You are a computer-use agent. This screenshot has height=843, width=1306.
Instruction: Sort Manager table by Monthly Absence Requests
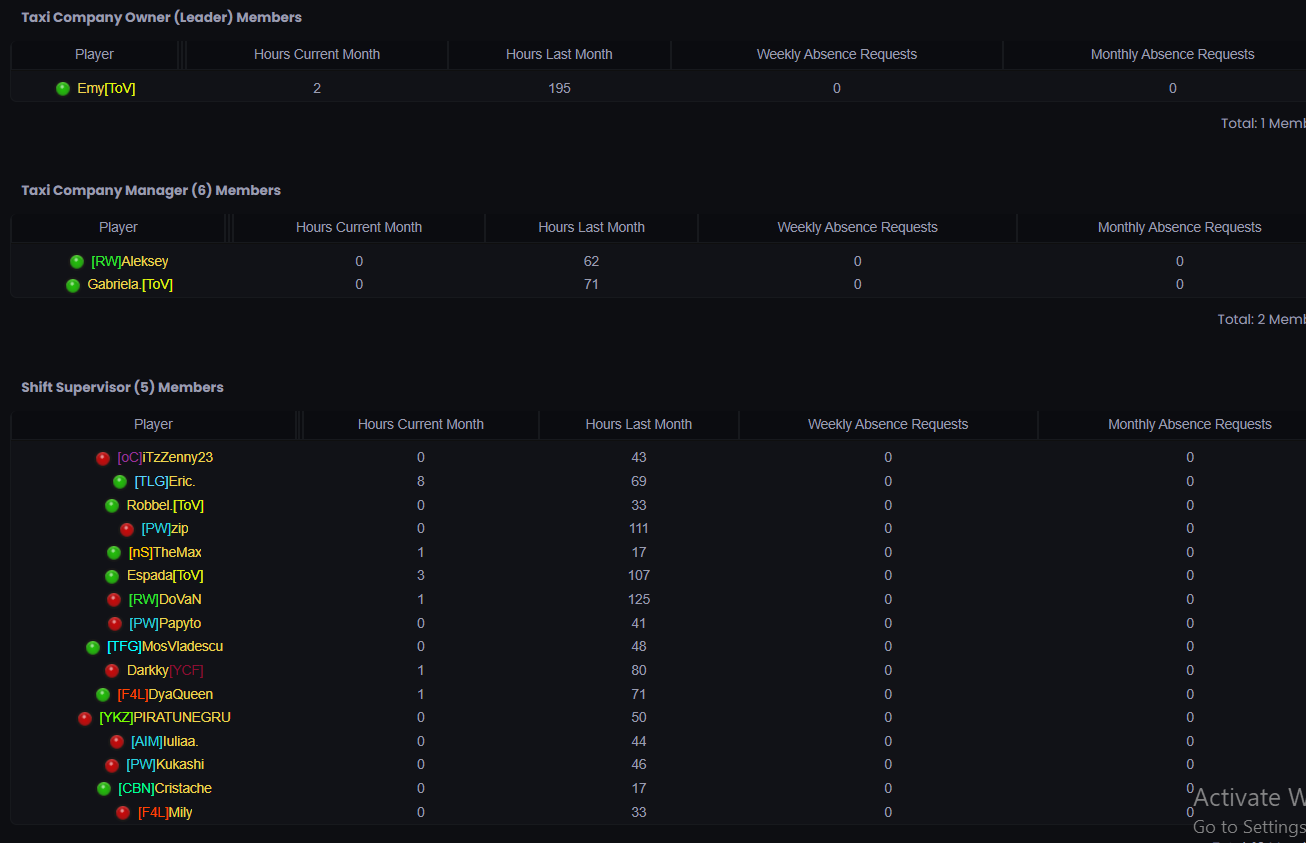click(1179, 228)
